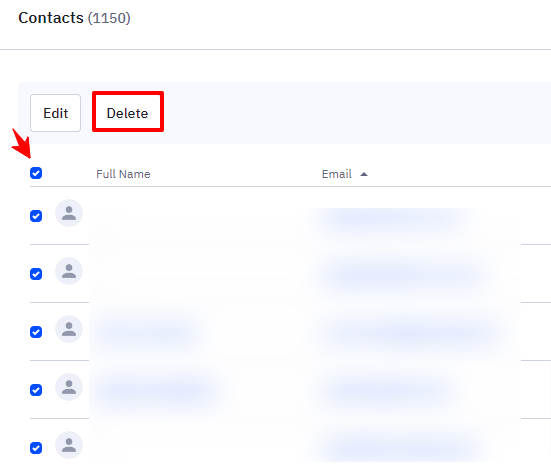Uncheck the fourth contact row checkbox
Screen dimensions: 551x471
(x=36, y=390)
